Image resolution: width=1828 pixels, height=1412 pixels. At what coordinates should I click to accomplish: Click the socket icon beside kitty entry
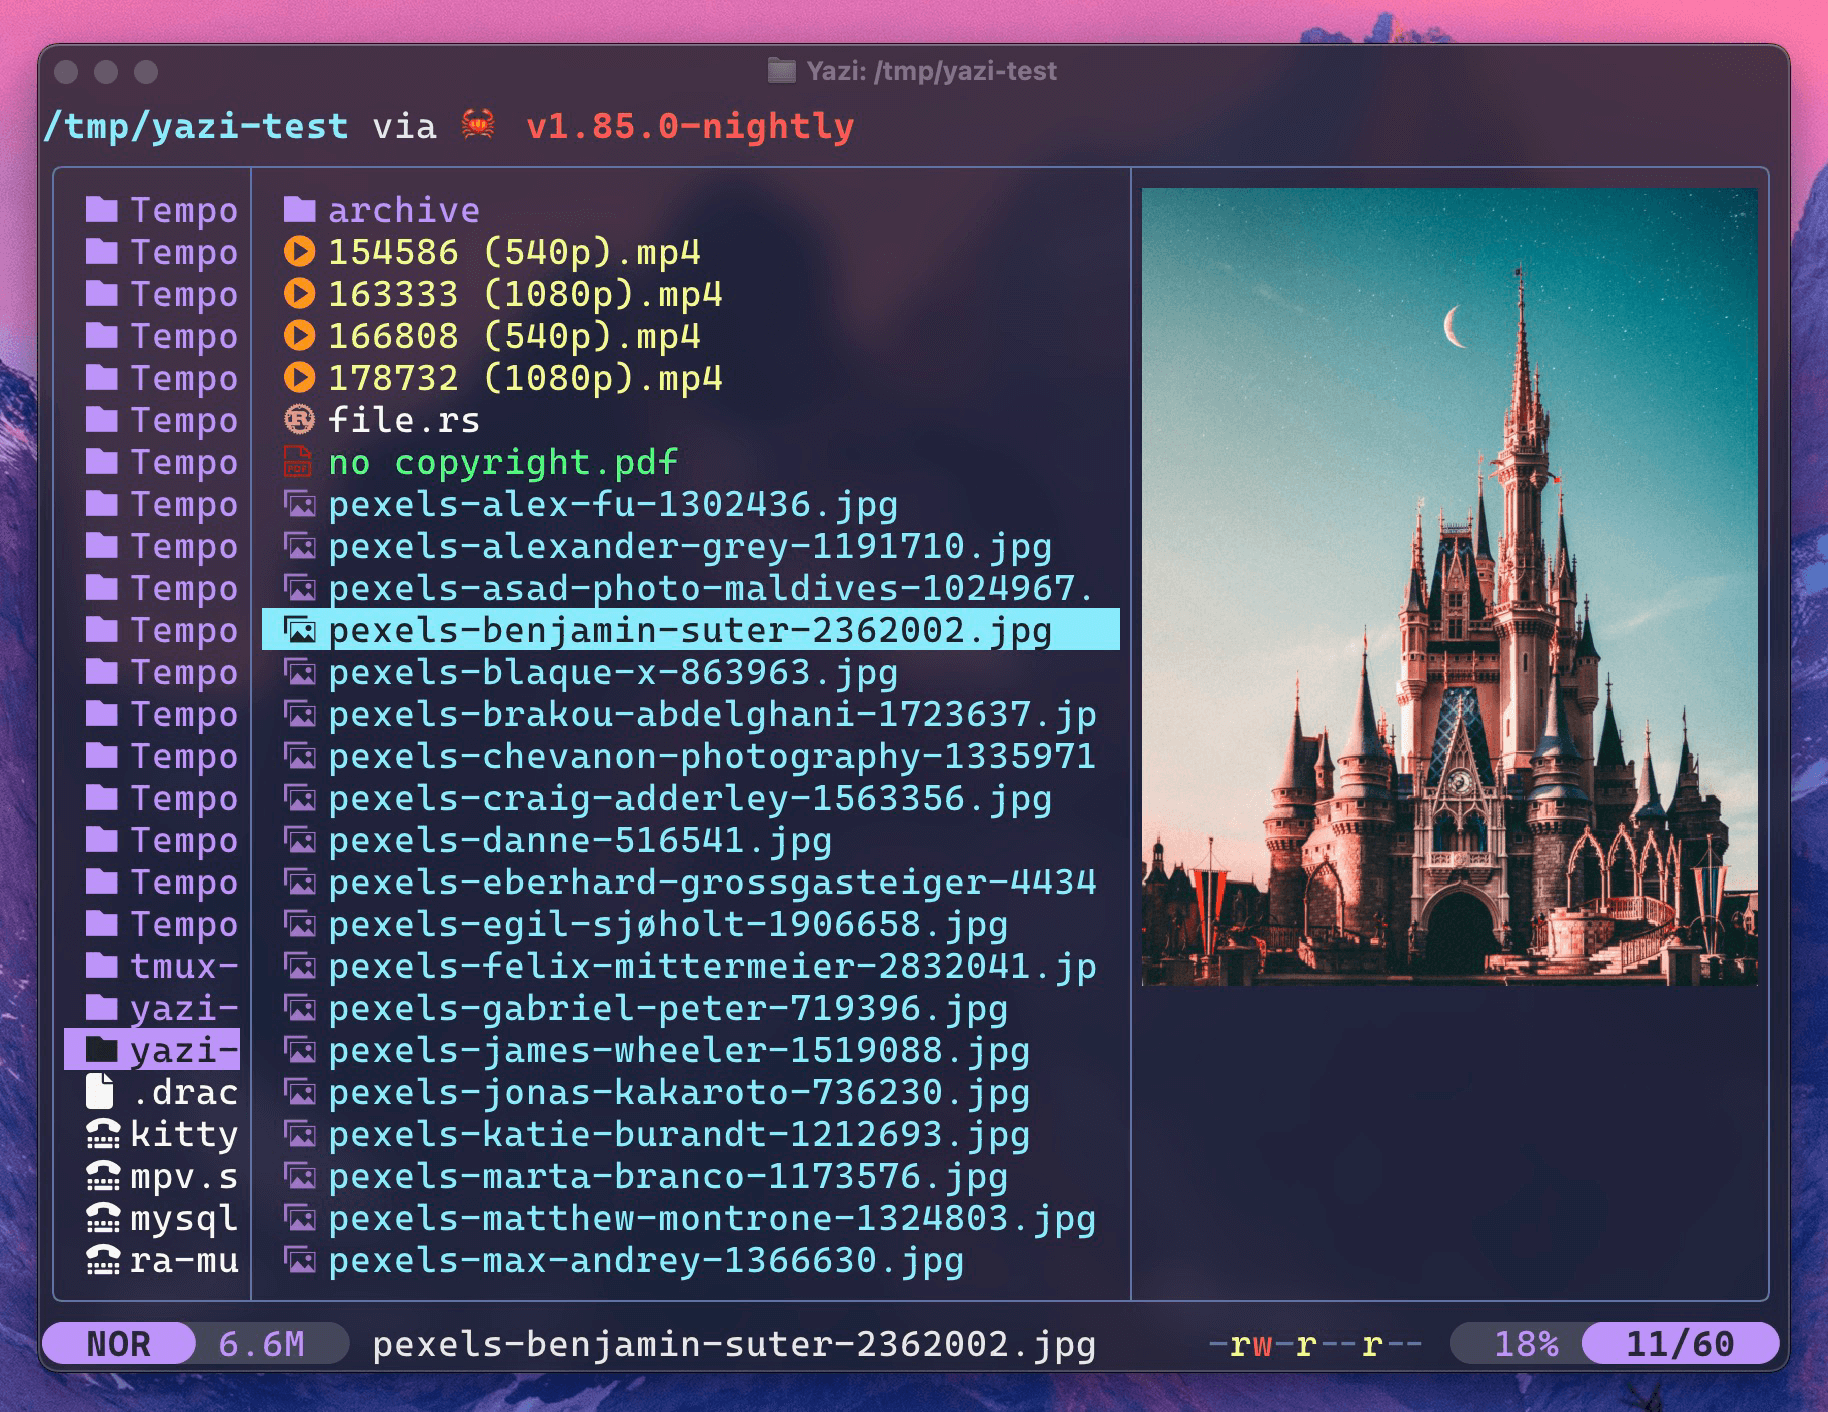click(x=102, y=1134)
